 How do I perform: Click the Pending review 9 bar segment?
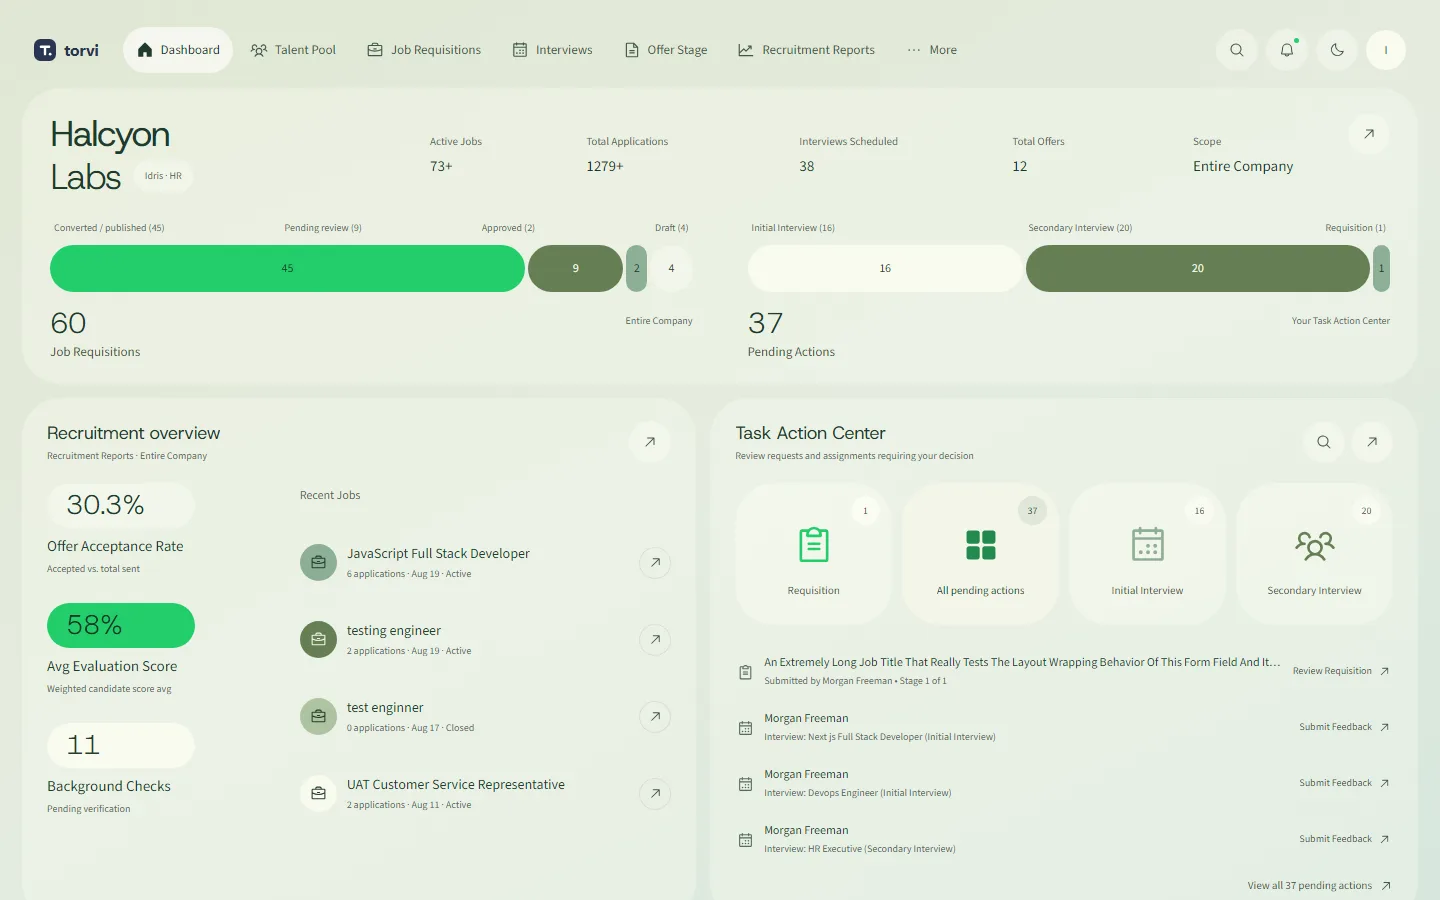pos(575,268)
